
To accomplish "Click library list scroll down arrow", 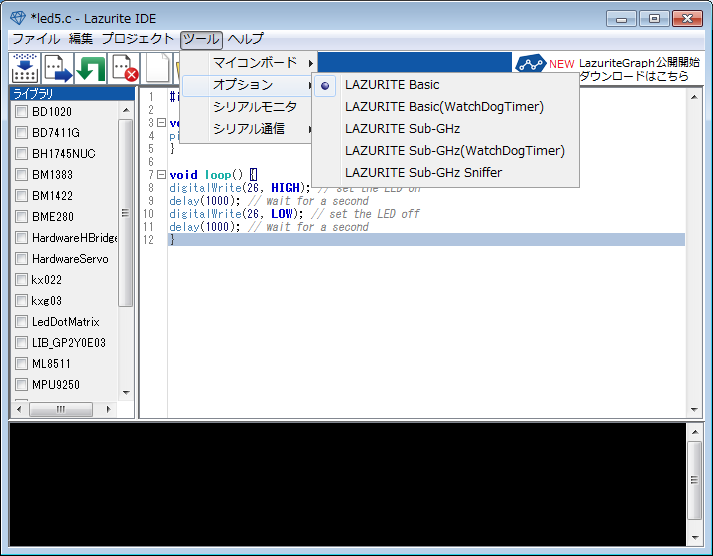I will (126, 393).
